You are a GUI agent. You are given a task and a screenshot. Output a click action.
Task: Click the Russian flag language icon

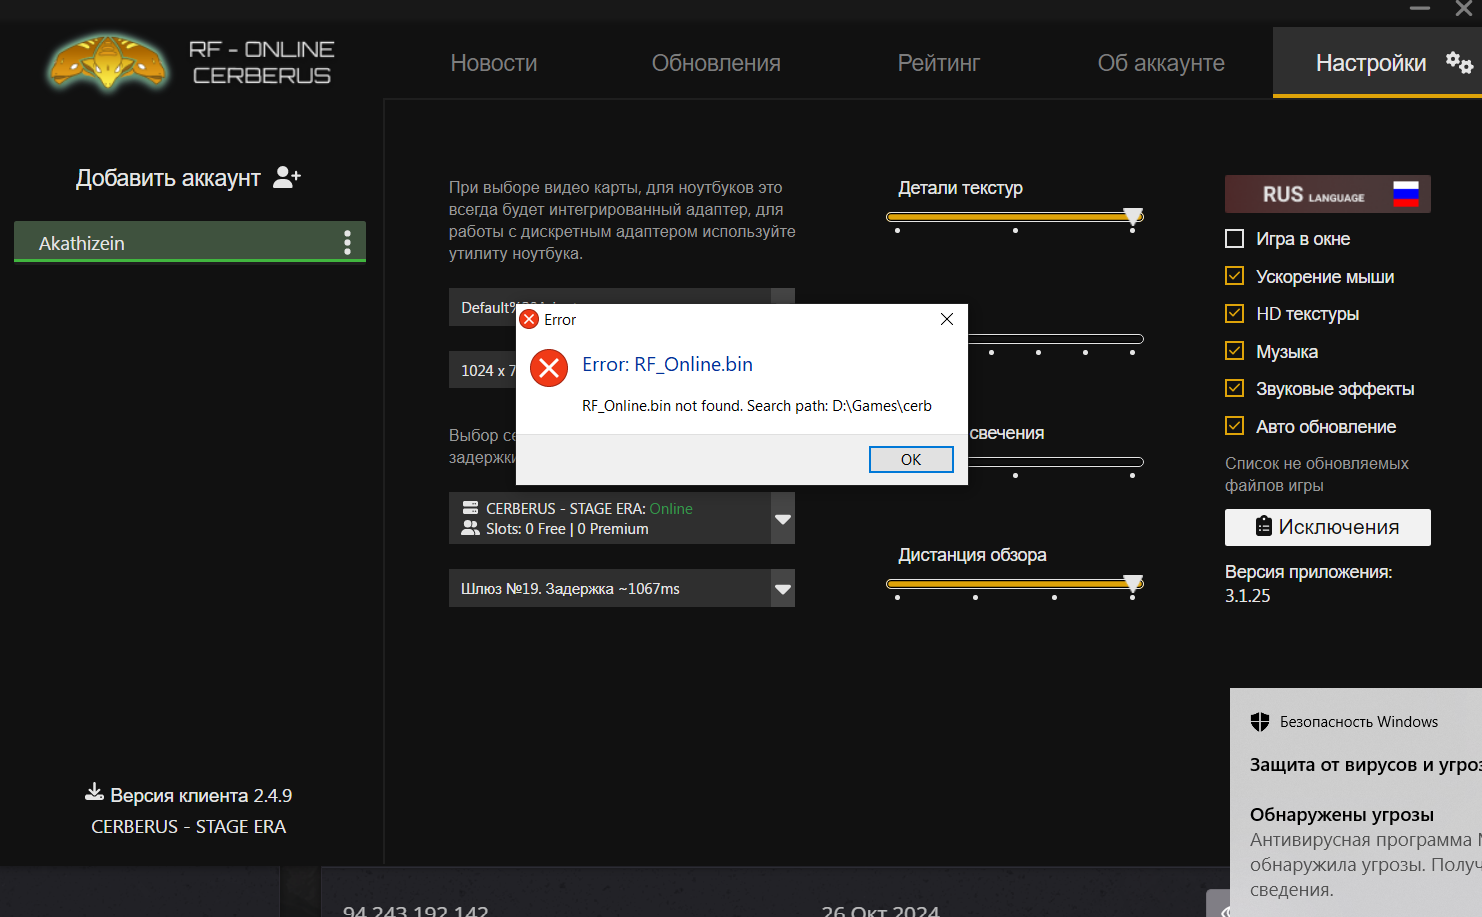(x=1405, y=194)
